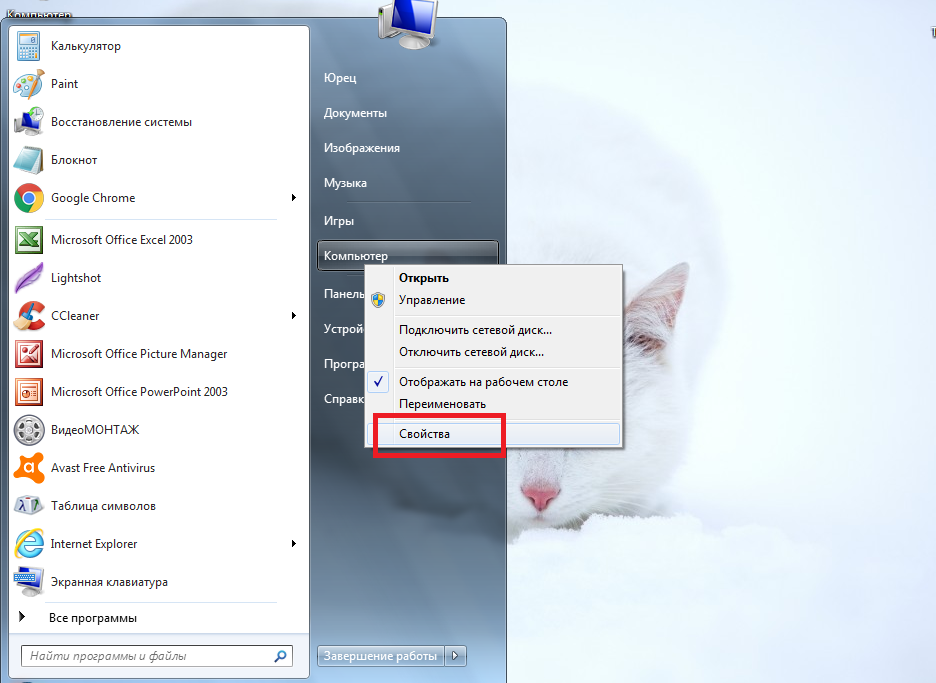Click the Lightshot feather icon
This screenshot has height=683, width=936.
(x=29, y=278)
